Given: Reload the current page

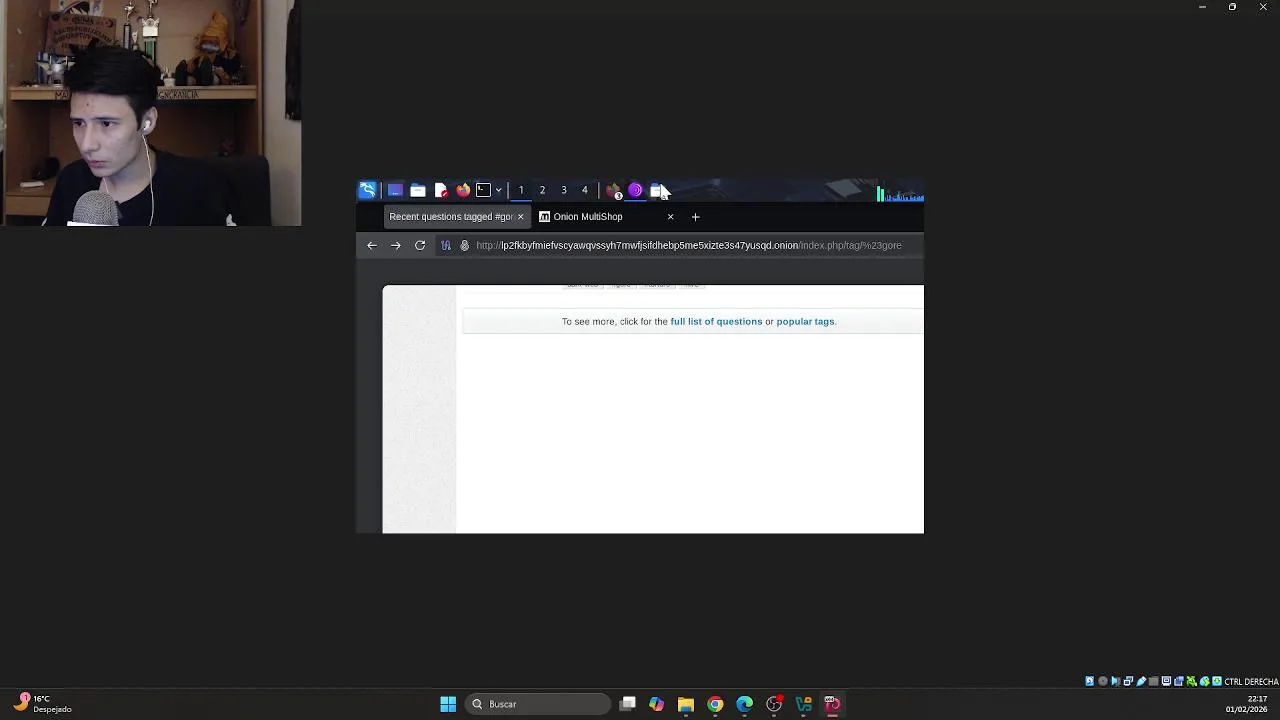Looking at the screenshot, I should click(420, 245).
